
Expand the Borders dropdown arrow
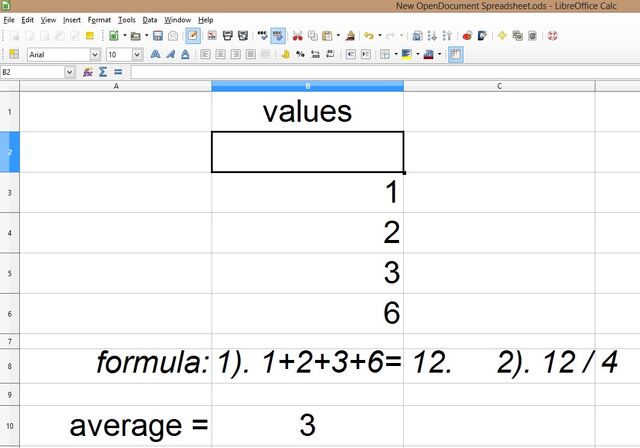tap(396, 54)
